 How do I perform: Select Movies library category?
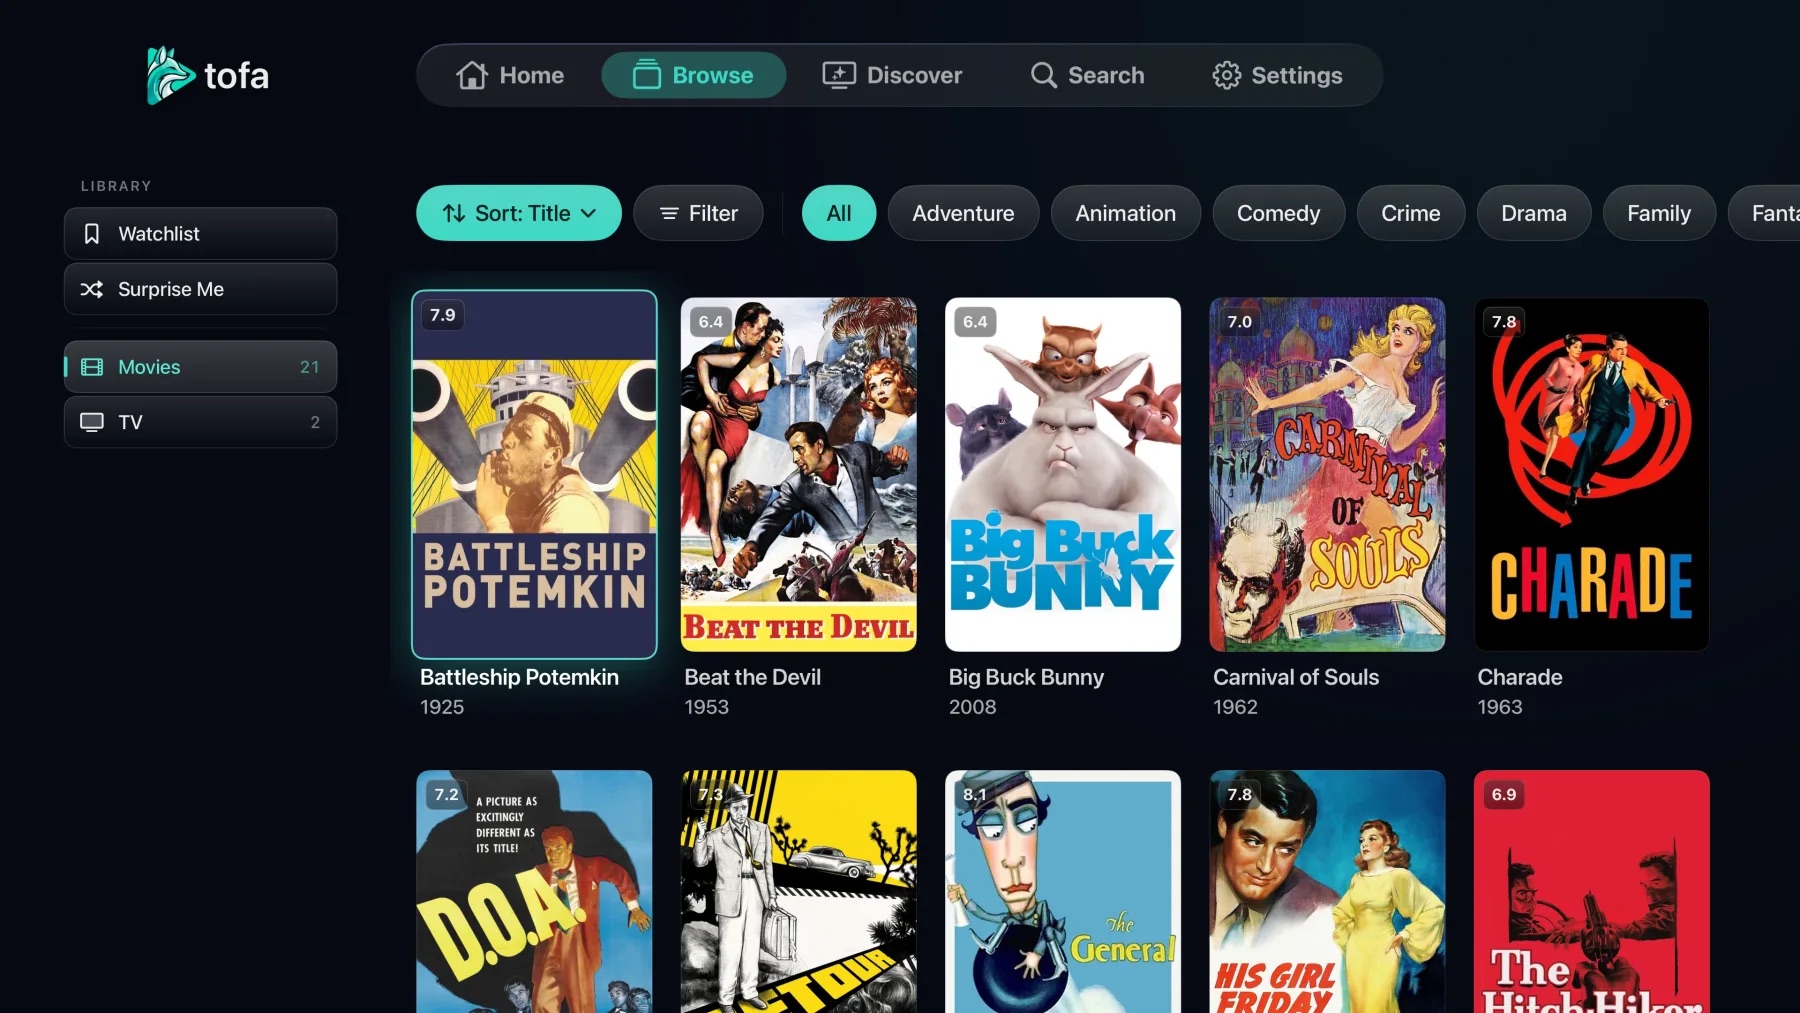pyautogui.click(x=200, y=367)
